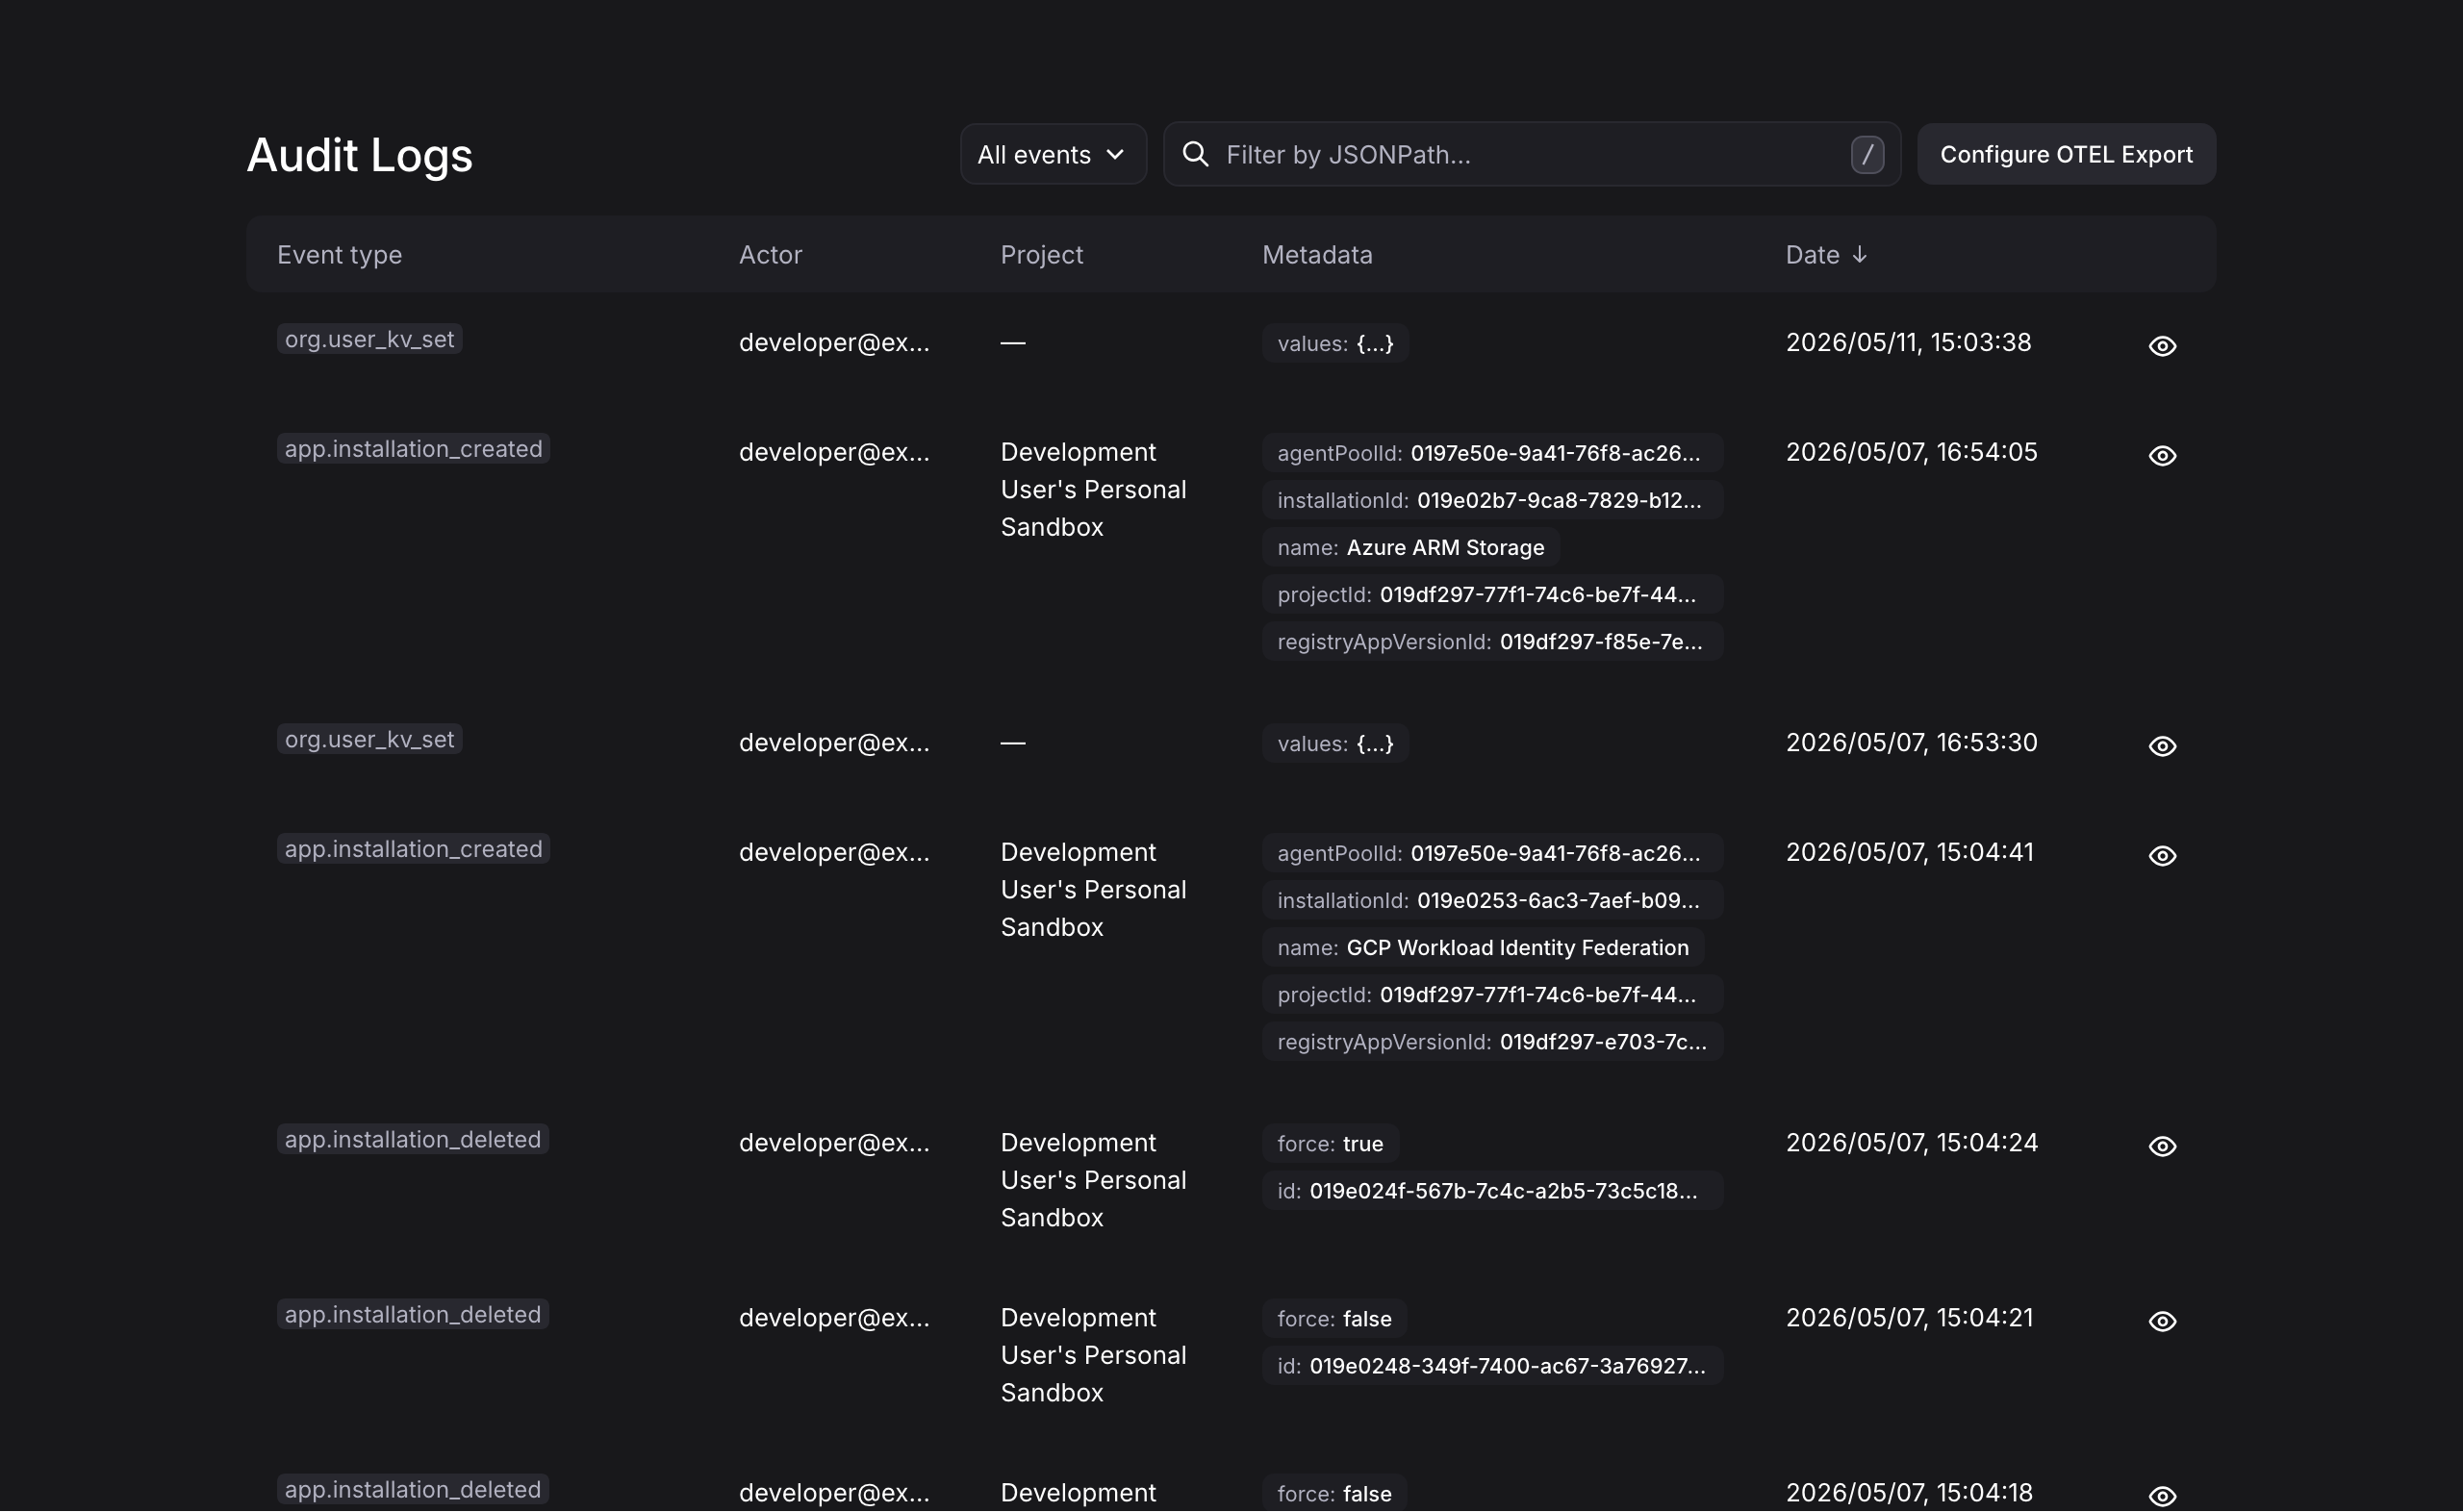Click installationId 019e02b7-9ca8 metadata chip
The width and height of the screenshot is (2463, 1512).
coord(1492,500)
